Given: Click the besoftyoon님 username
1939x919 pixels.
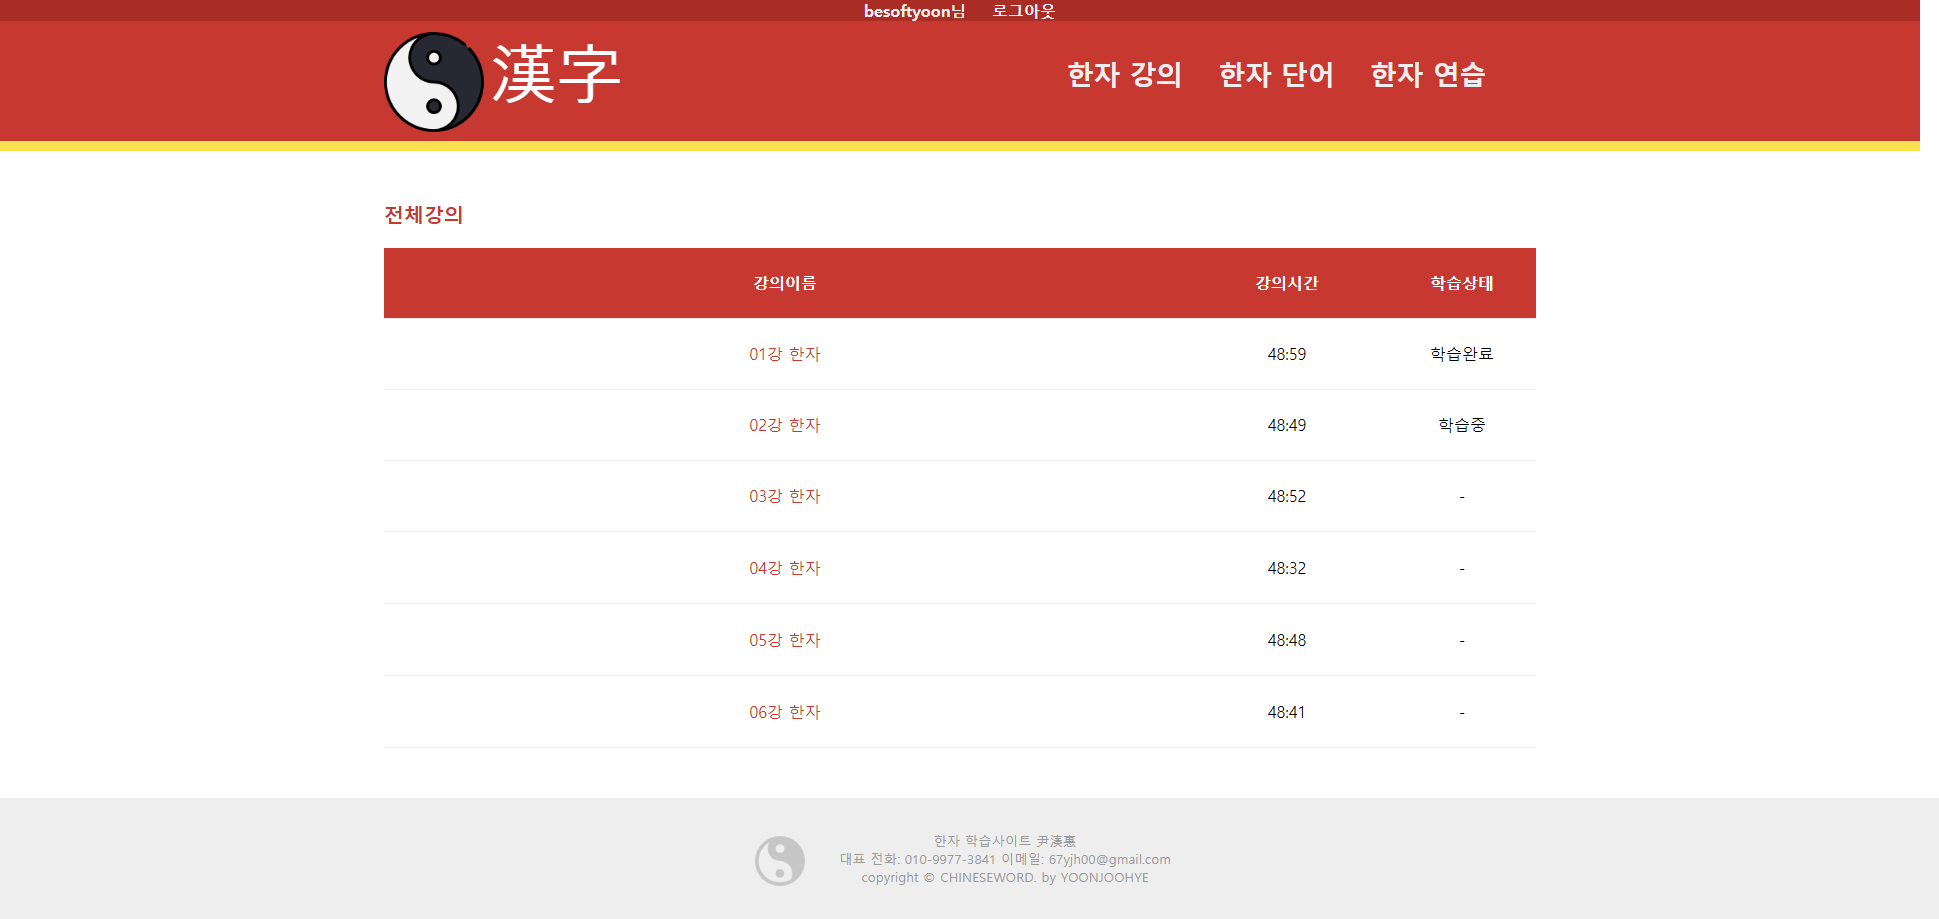Looking at the screenshot, I should tap(913, 11).
